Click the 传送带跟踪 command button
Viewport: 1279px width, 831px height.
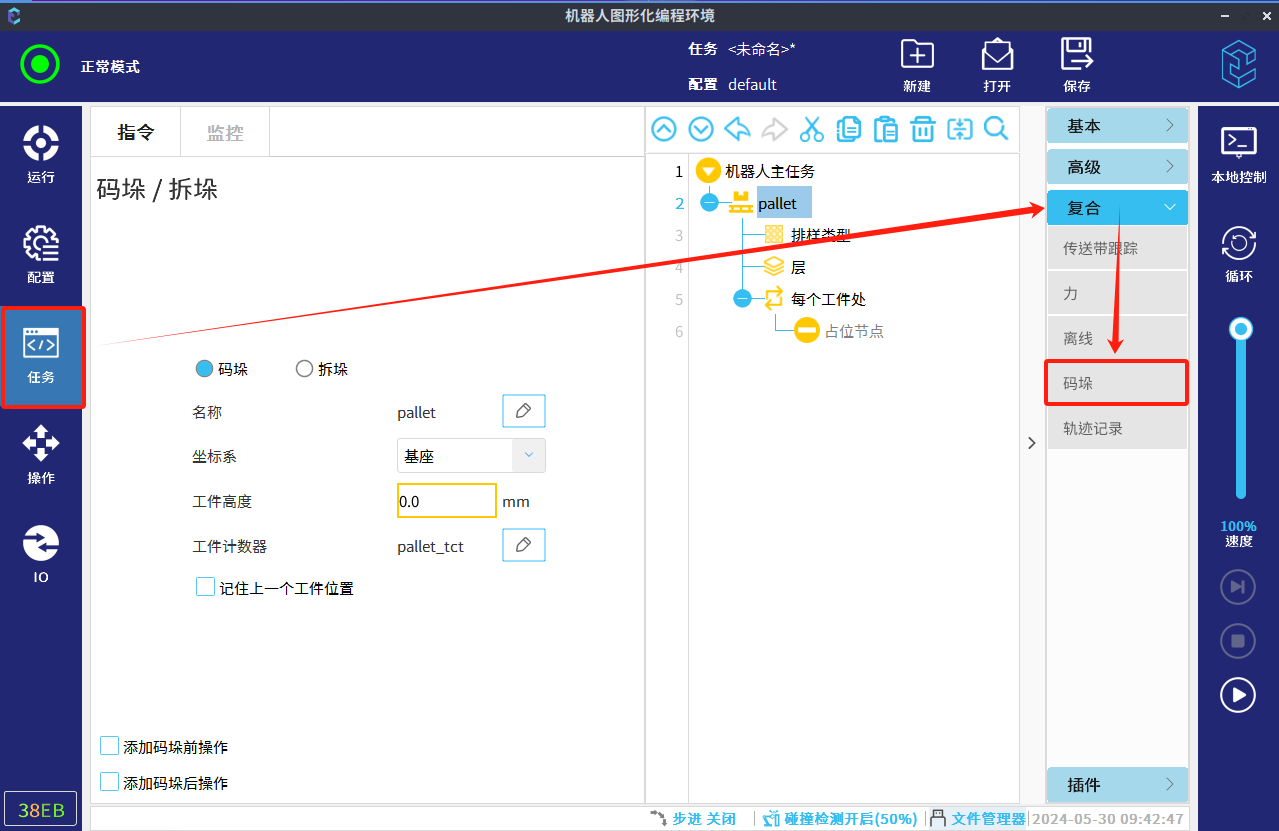tap(1117, 248)
